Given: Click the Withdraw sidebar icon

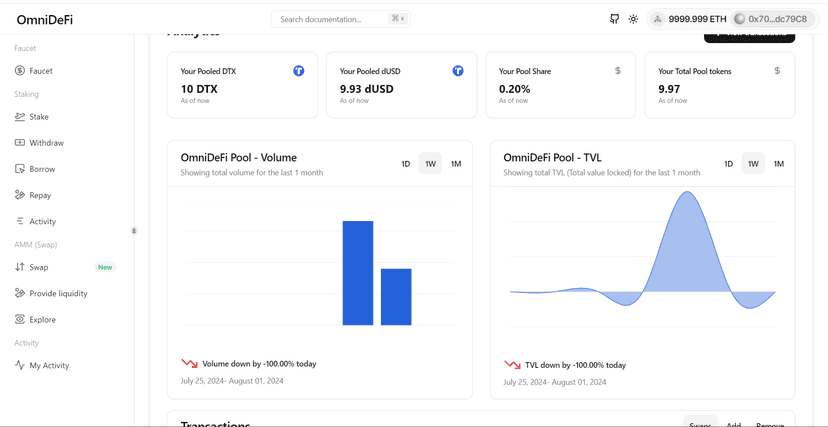Looking at the screenshot, I should (x=20, y=143).
